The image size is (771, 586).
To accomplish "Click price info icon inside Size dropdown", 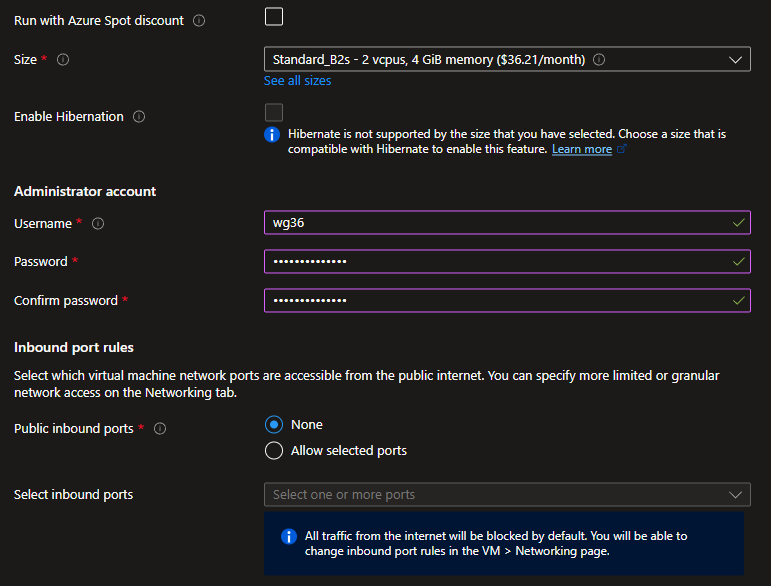I will pyautogui.click(x=599, y=60).
